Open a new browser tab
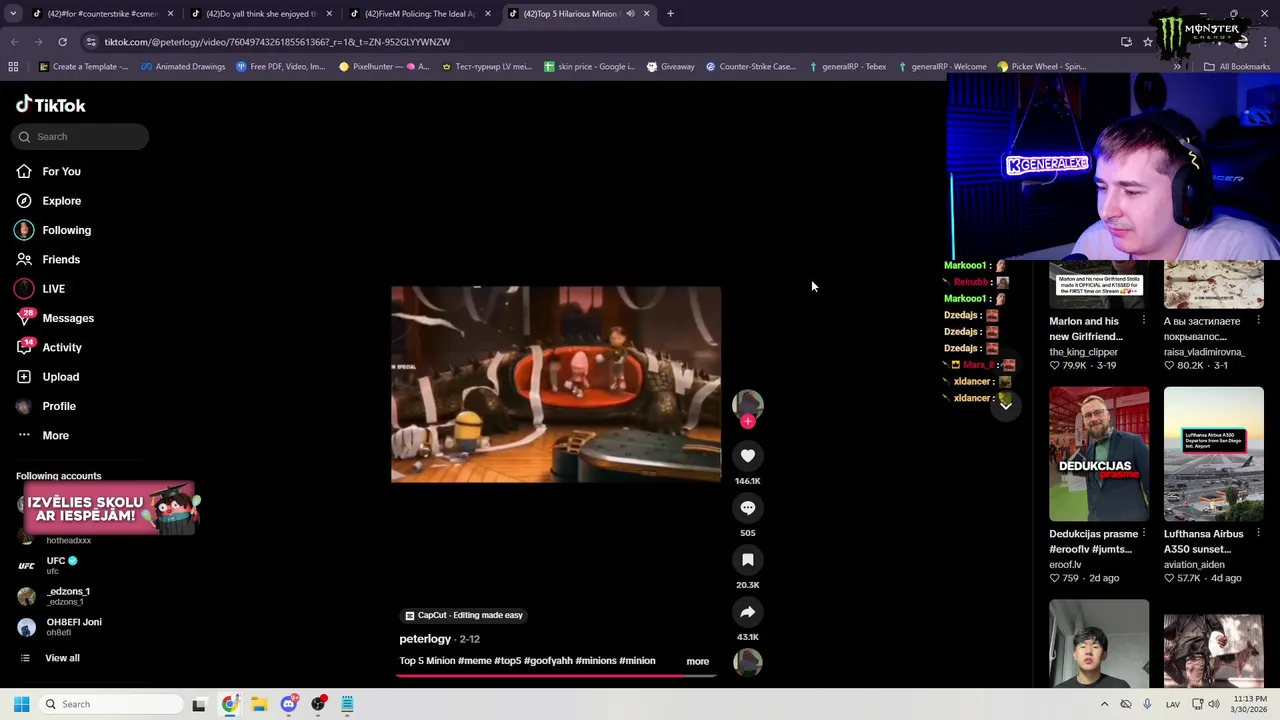The width and height of the screenshot is (1280, 720). tap(670, 14)
